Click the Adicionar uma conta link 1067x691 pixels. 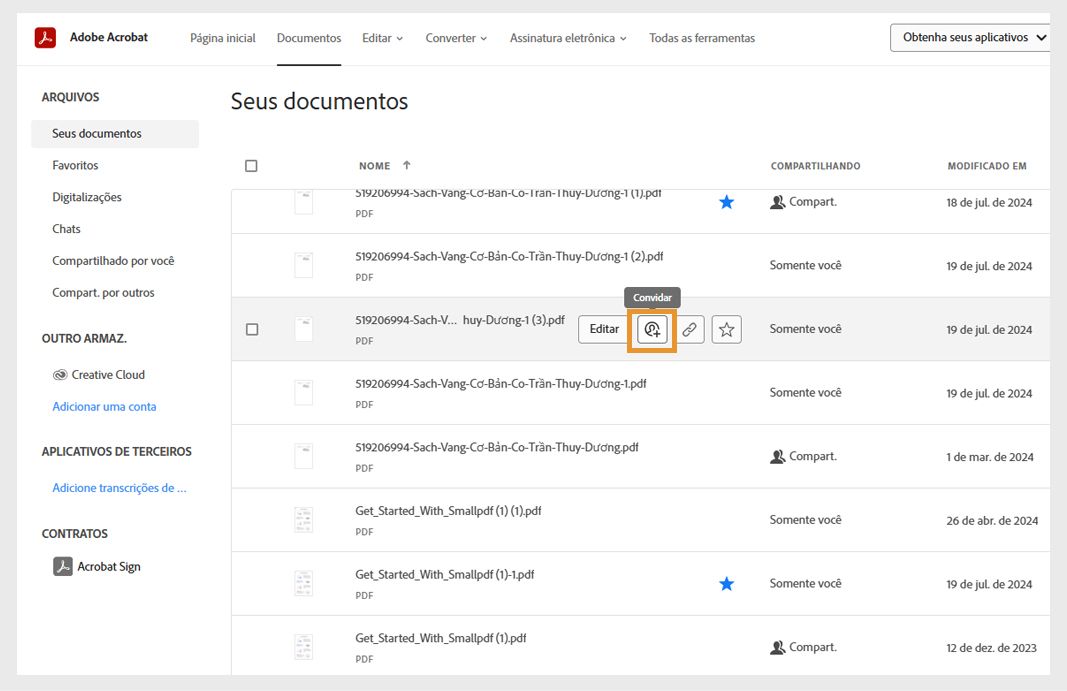click(x=105, y=406)
